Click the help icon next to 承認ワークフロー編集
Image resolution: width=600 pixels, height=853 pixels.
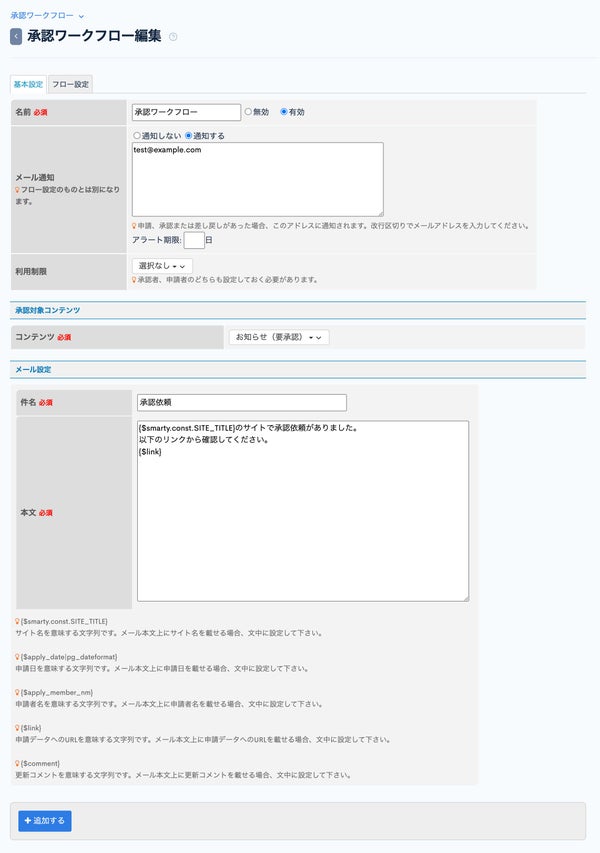coord(173,37)
